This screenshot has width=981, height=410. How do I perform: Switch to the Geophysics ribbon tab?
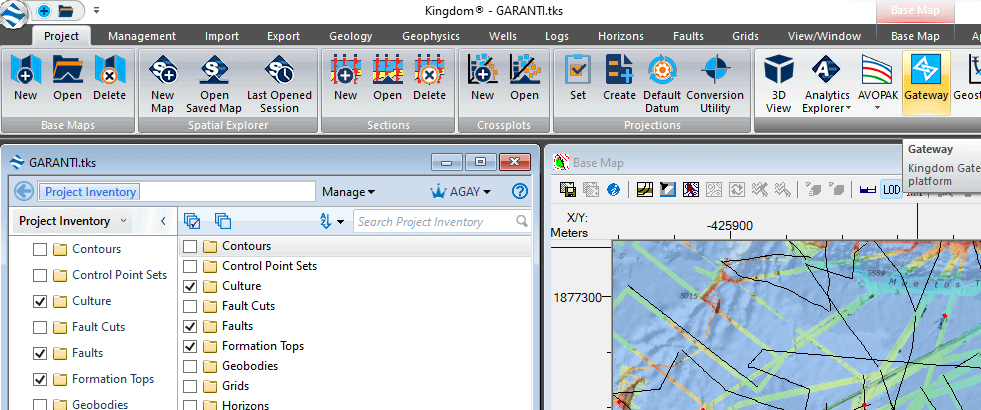click(430, 36)
